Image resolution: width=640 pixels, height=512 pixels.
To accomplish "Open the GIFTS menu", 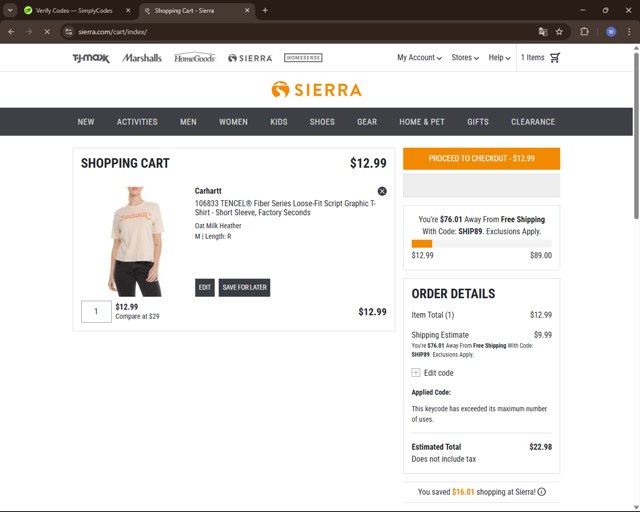I will (x=478, y=122).
